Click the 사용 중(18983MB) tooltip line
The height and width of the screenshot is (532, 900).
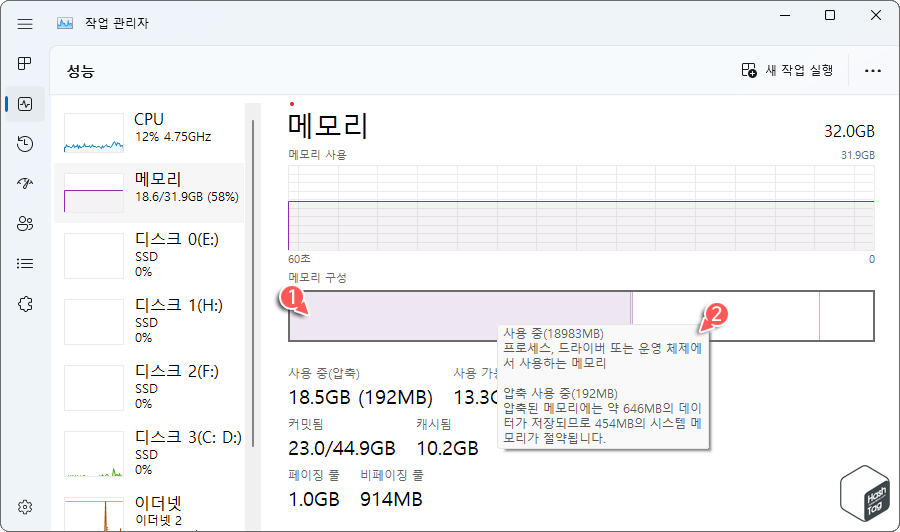553,333
